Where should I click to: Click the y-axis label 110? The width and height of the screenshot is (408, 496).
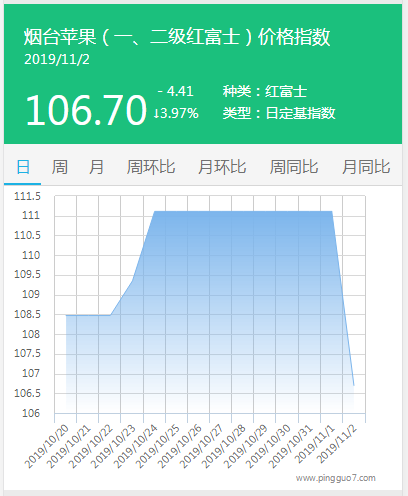tap(31, 255)
